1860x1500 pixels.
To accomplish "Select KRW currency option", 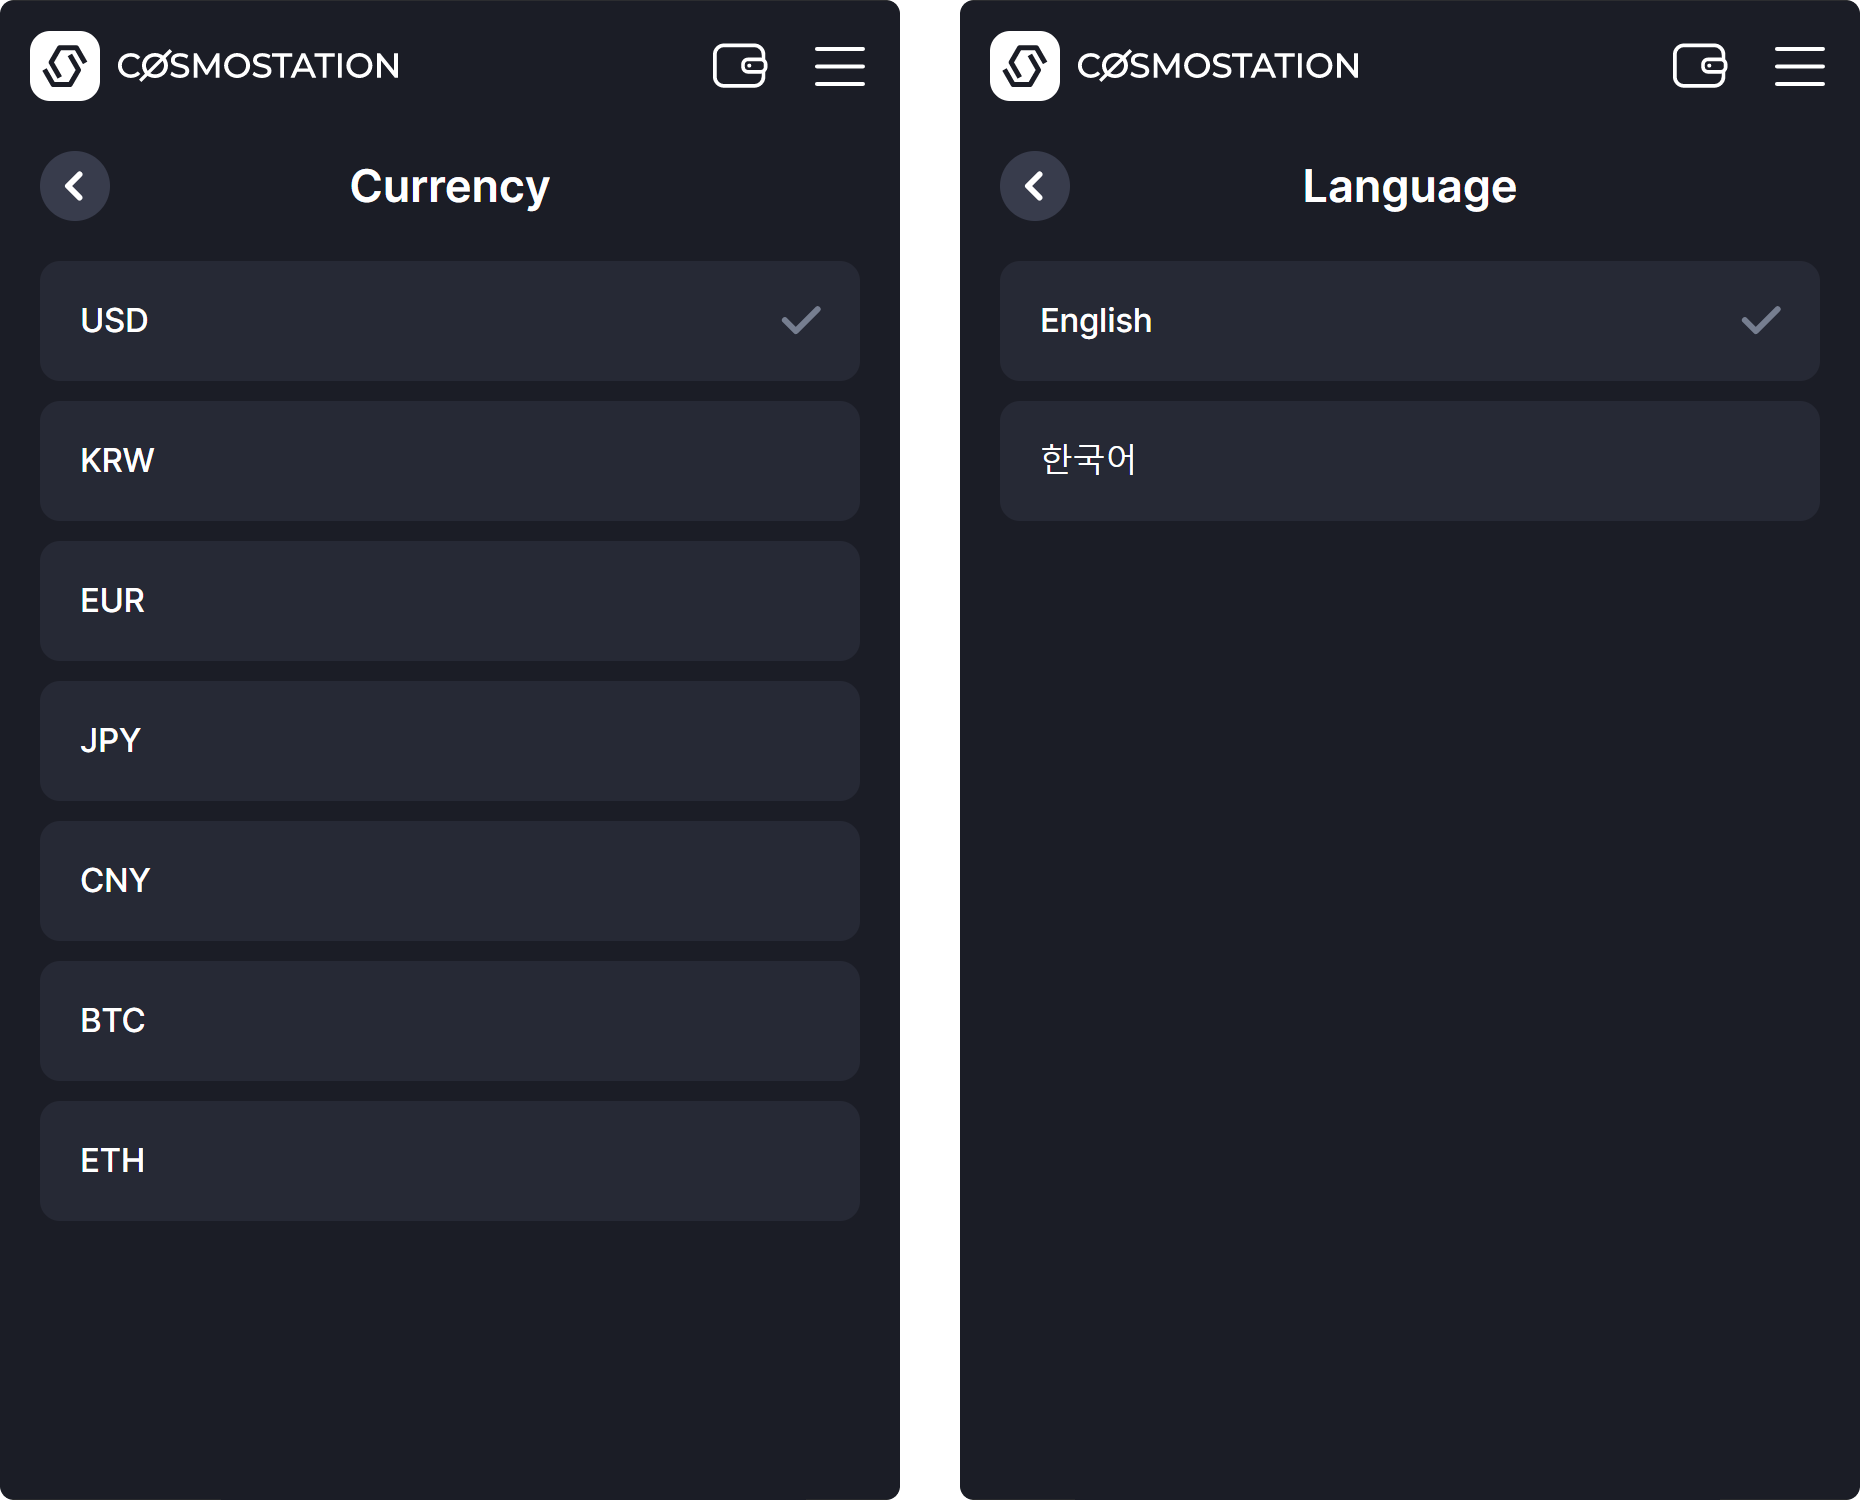I will point(450,461).
